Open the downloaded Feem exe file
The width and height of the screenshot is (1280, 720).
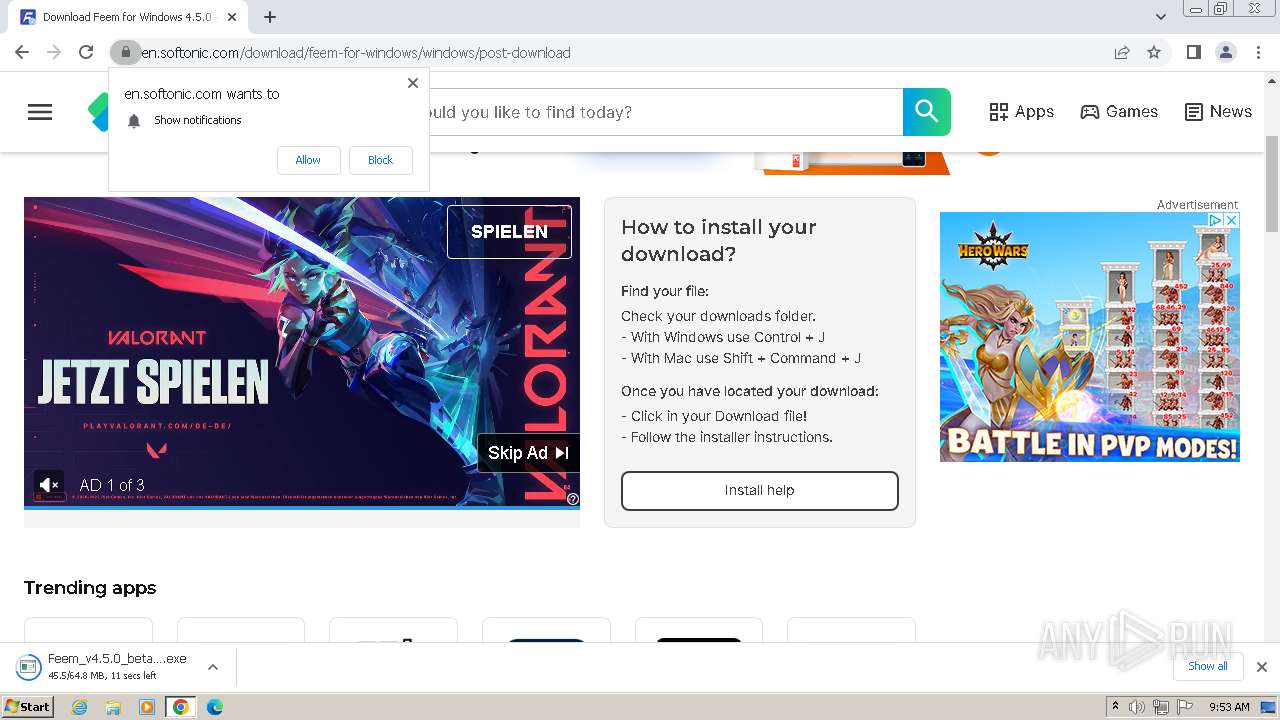(103, 667)
